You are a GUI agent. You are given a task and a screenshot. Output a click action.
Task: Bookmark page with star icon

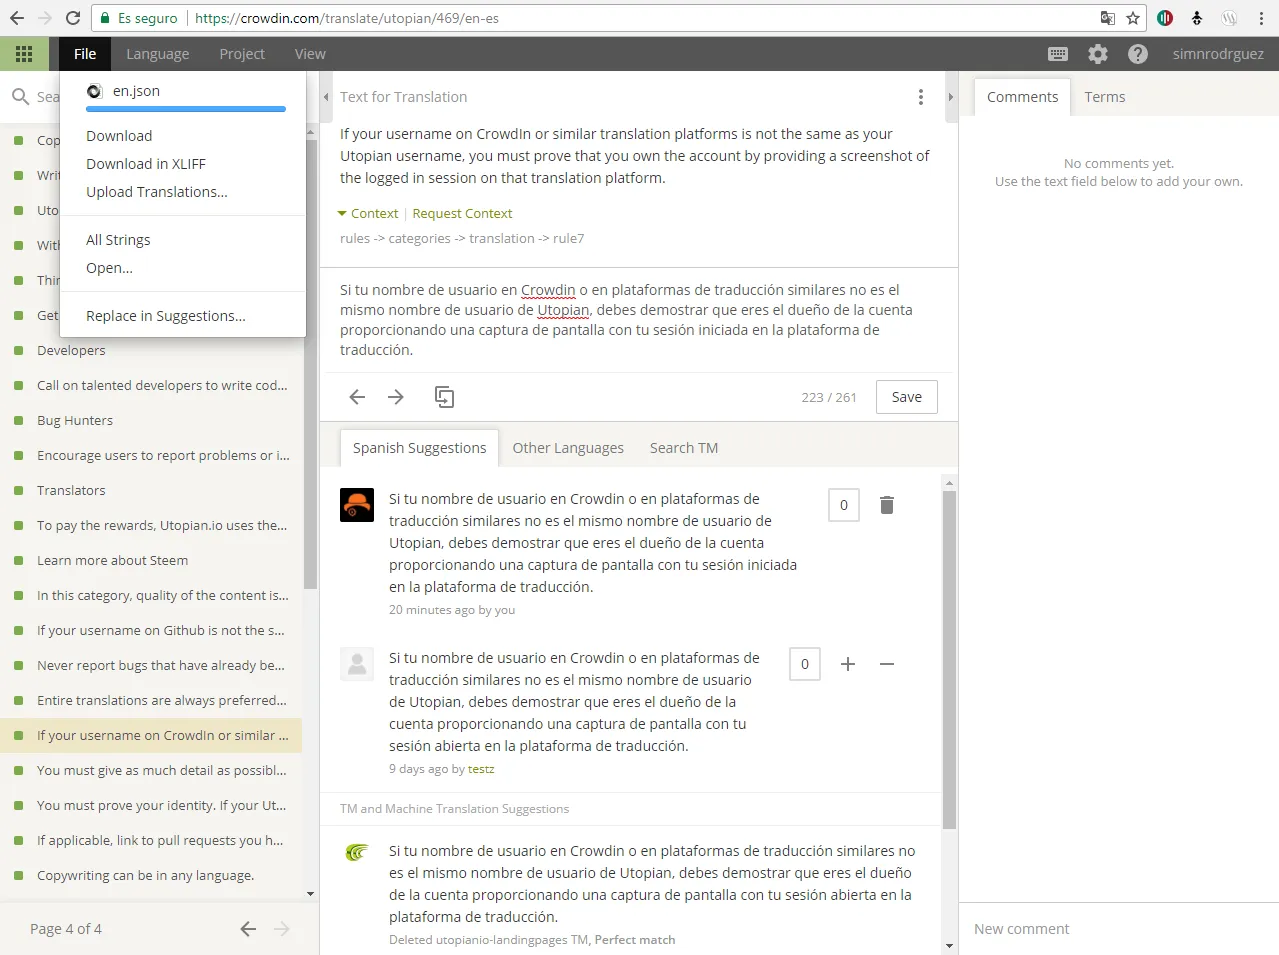pyautogui.click(x=1133, y=18)
